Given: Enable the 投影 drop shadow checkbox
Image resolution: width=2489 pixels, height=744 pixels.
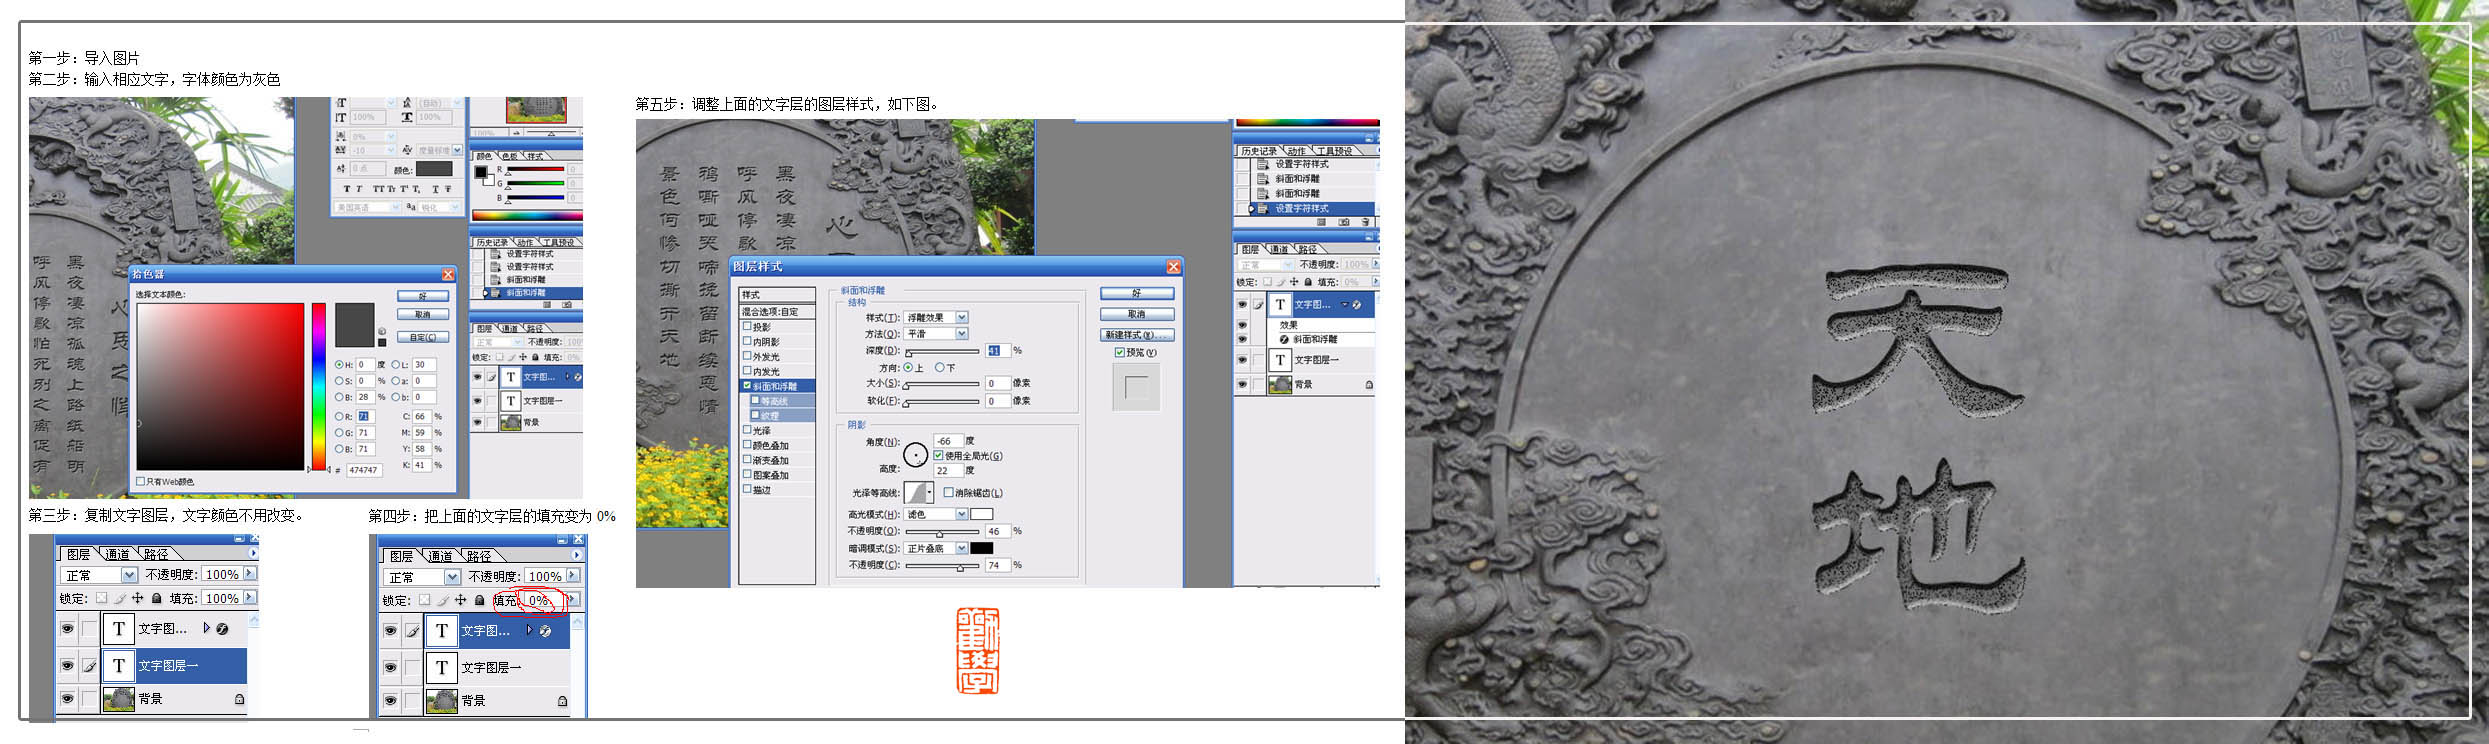Looking at the screenshot, I should [x=747, y=326].
